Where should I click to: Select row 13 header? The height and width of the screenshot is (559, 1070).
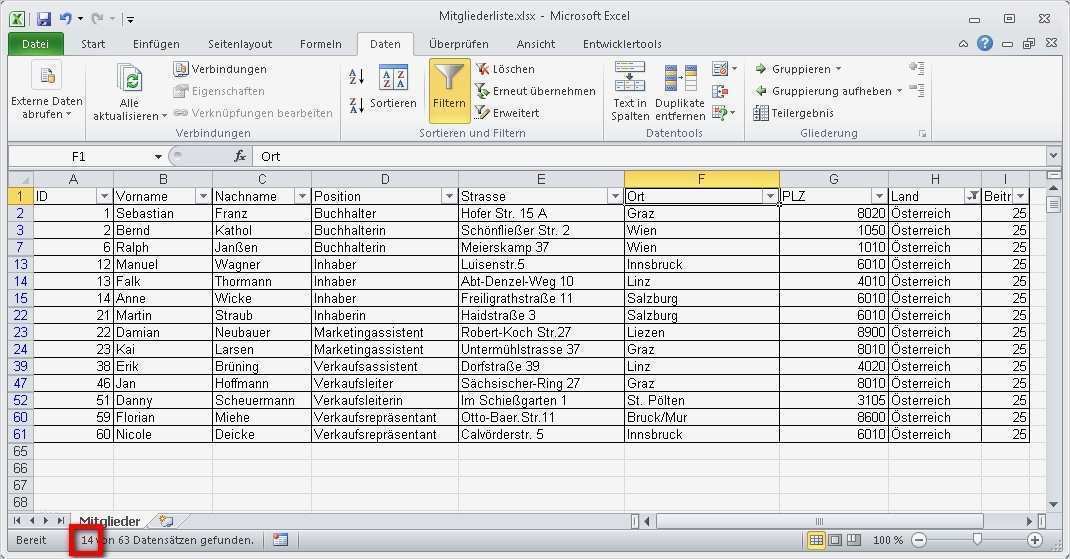(20, 264)
